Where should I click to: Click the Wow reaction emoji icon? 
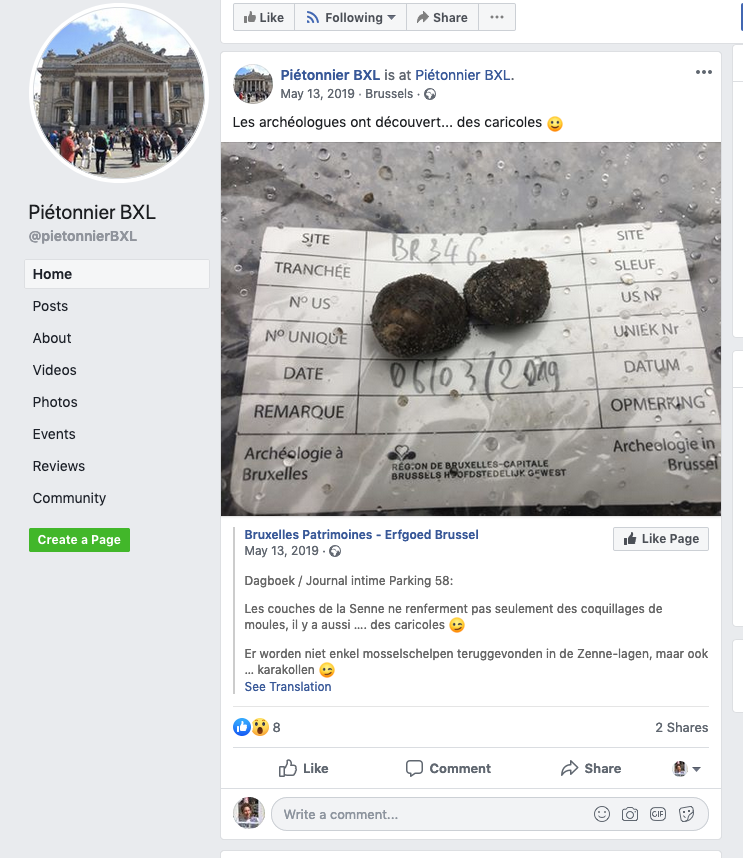tap(259, 727)
